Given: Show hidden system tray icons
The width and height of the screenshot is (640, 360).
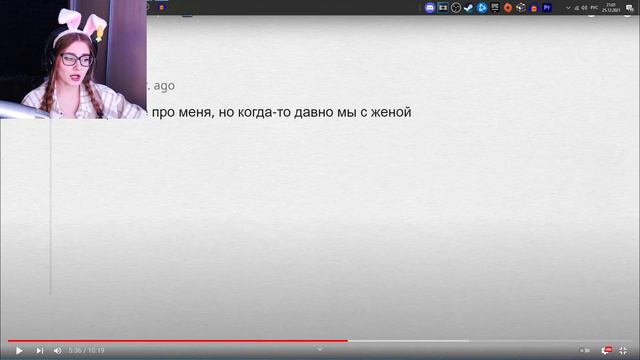Looking at the screenshot, I should click(x=568, y=8).
